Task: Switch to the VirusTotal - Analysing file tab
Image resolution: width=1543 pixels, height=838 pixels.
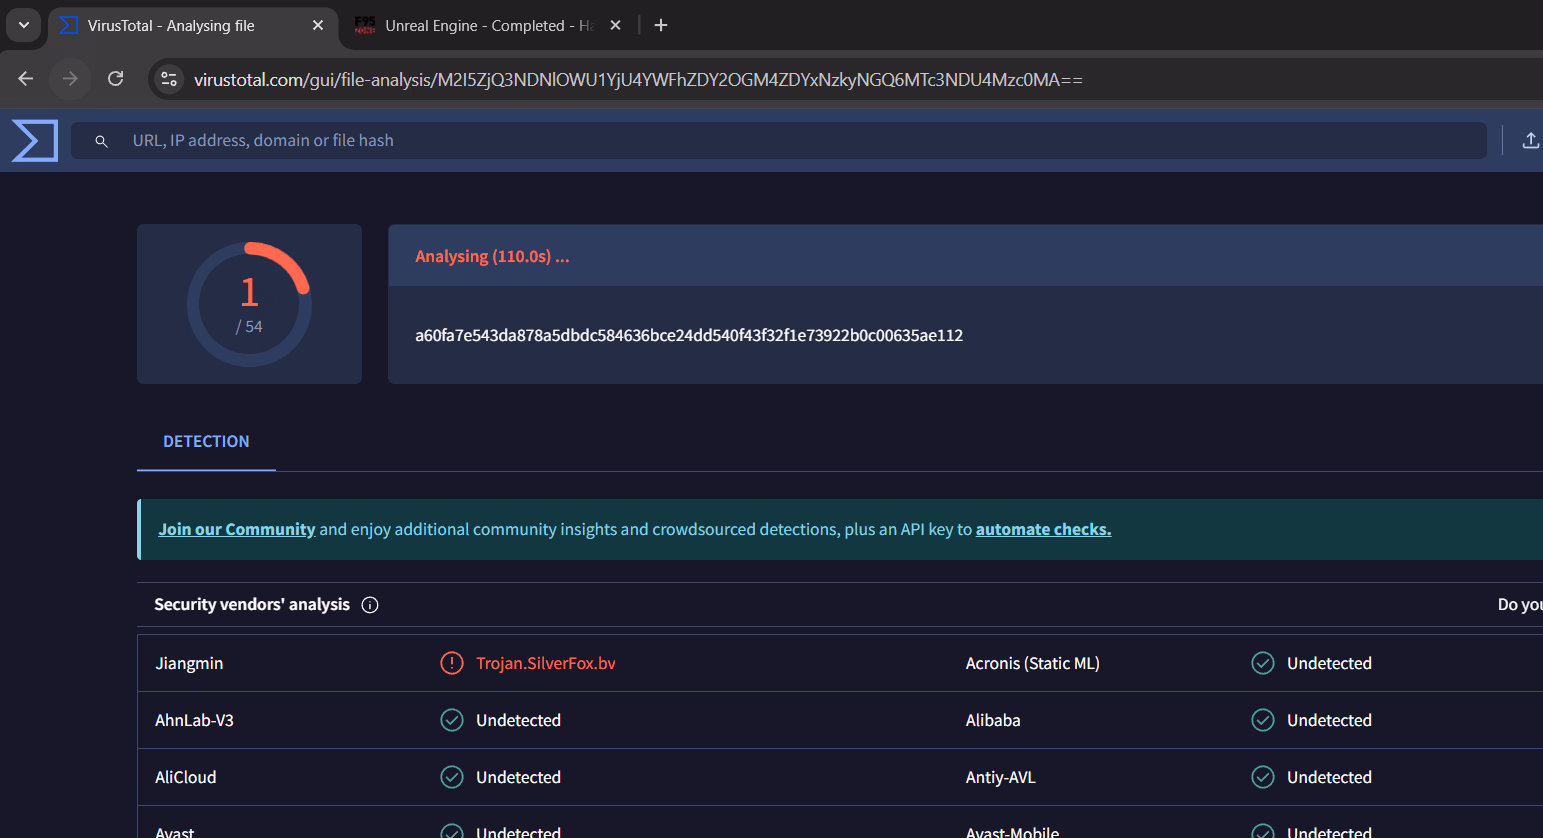Action: coord(191,25)
